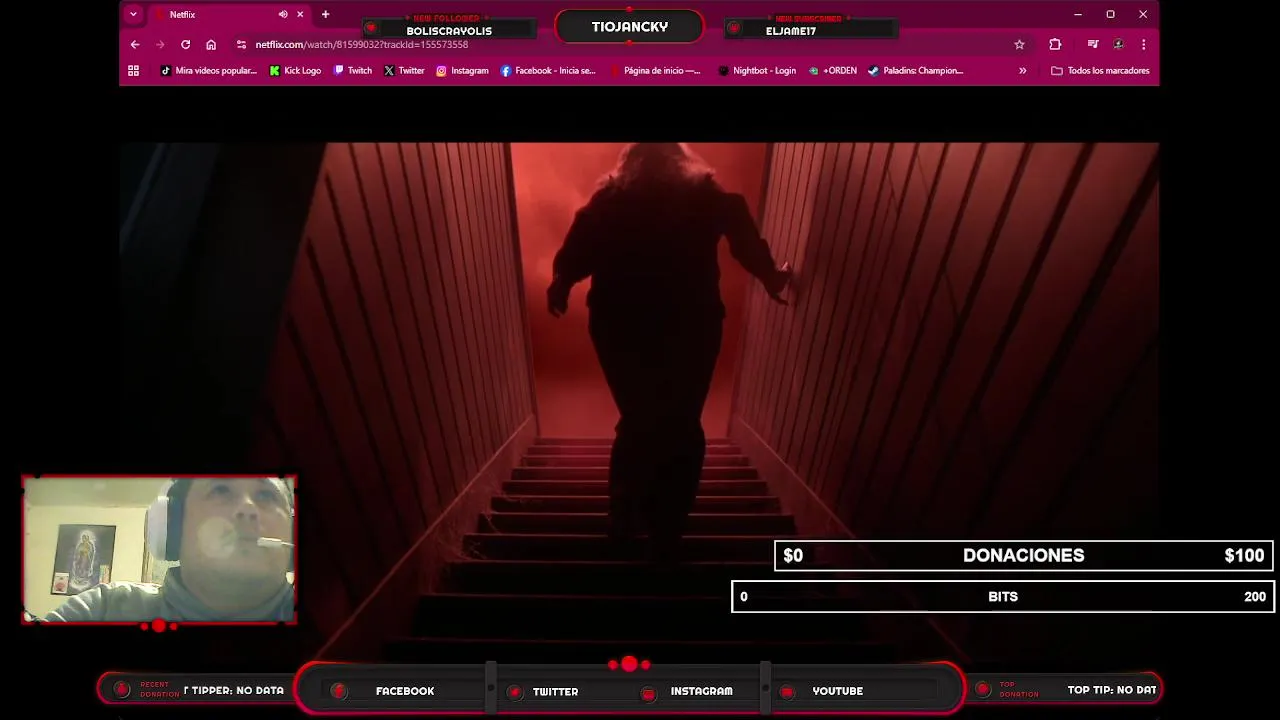
Task: Open the Kick Logo bookmark
Action: coord(295,70)
